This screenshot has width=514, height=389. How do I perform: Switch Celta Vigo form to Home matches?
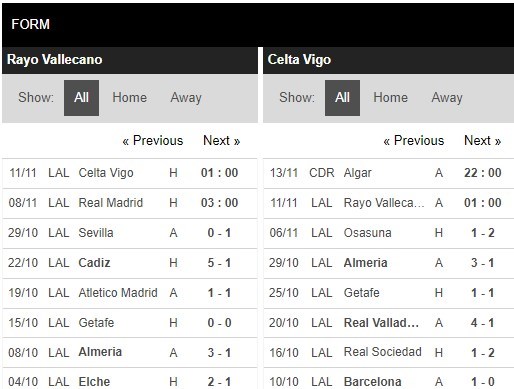390,98
